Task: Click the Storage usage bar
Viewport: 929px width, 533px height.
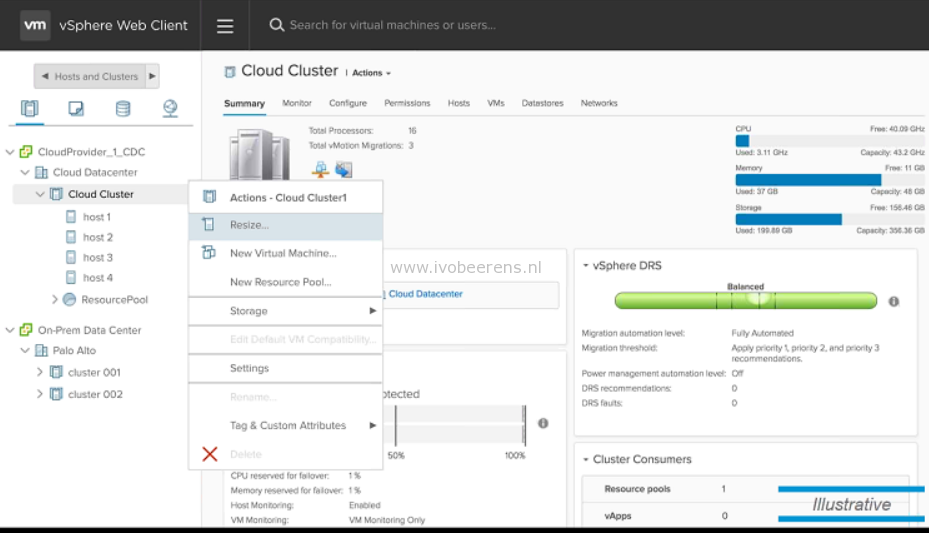Action: (829, 220)
